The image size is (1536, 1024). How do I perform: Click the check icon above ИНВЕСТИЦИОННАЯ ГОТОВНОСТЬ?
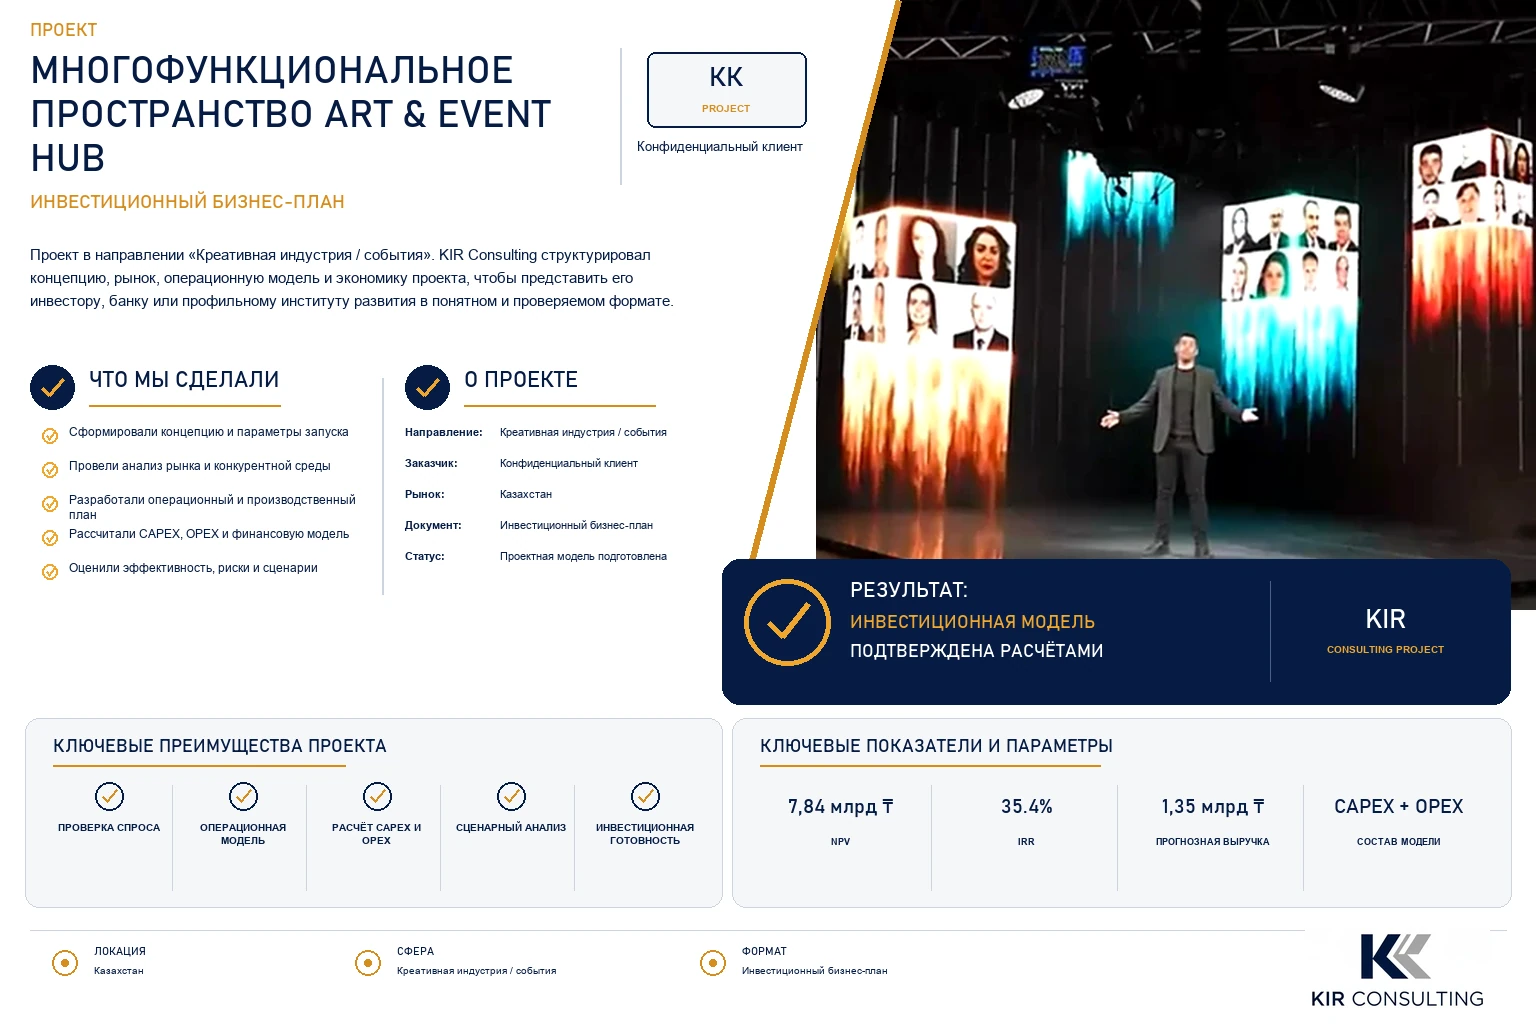tap(645, 796)
